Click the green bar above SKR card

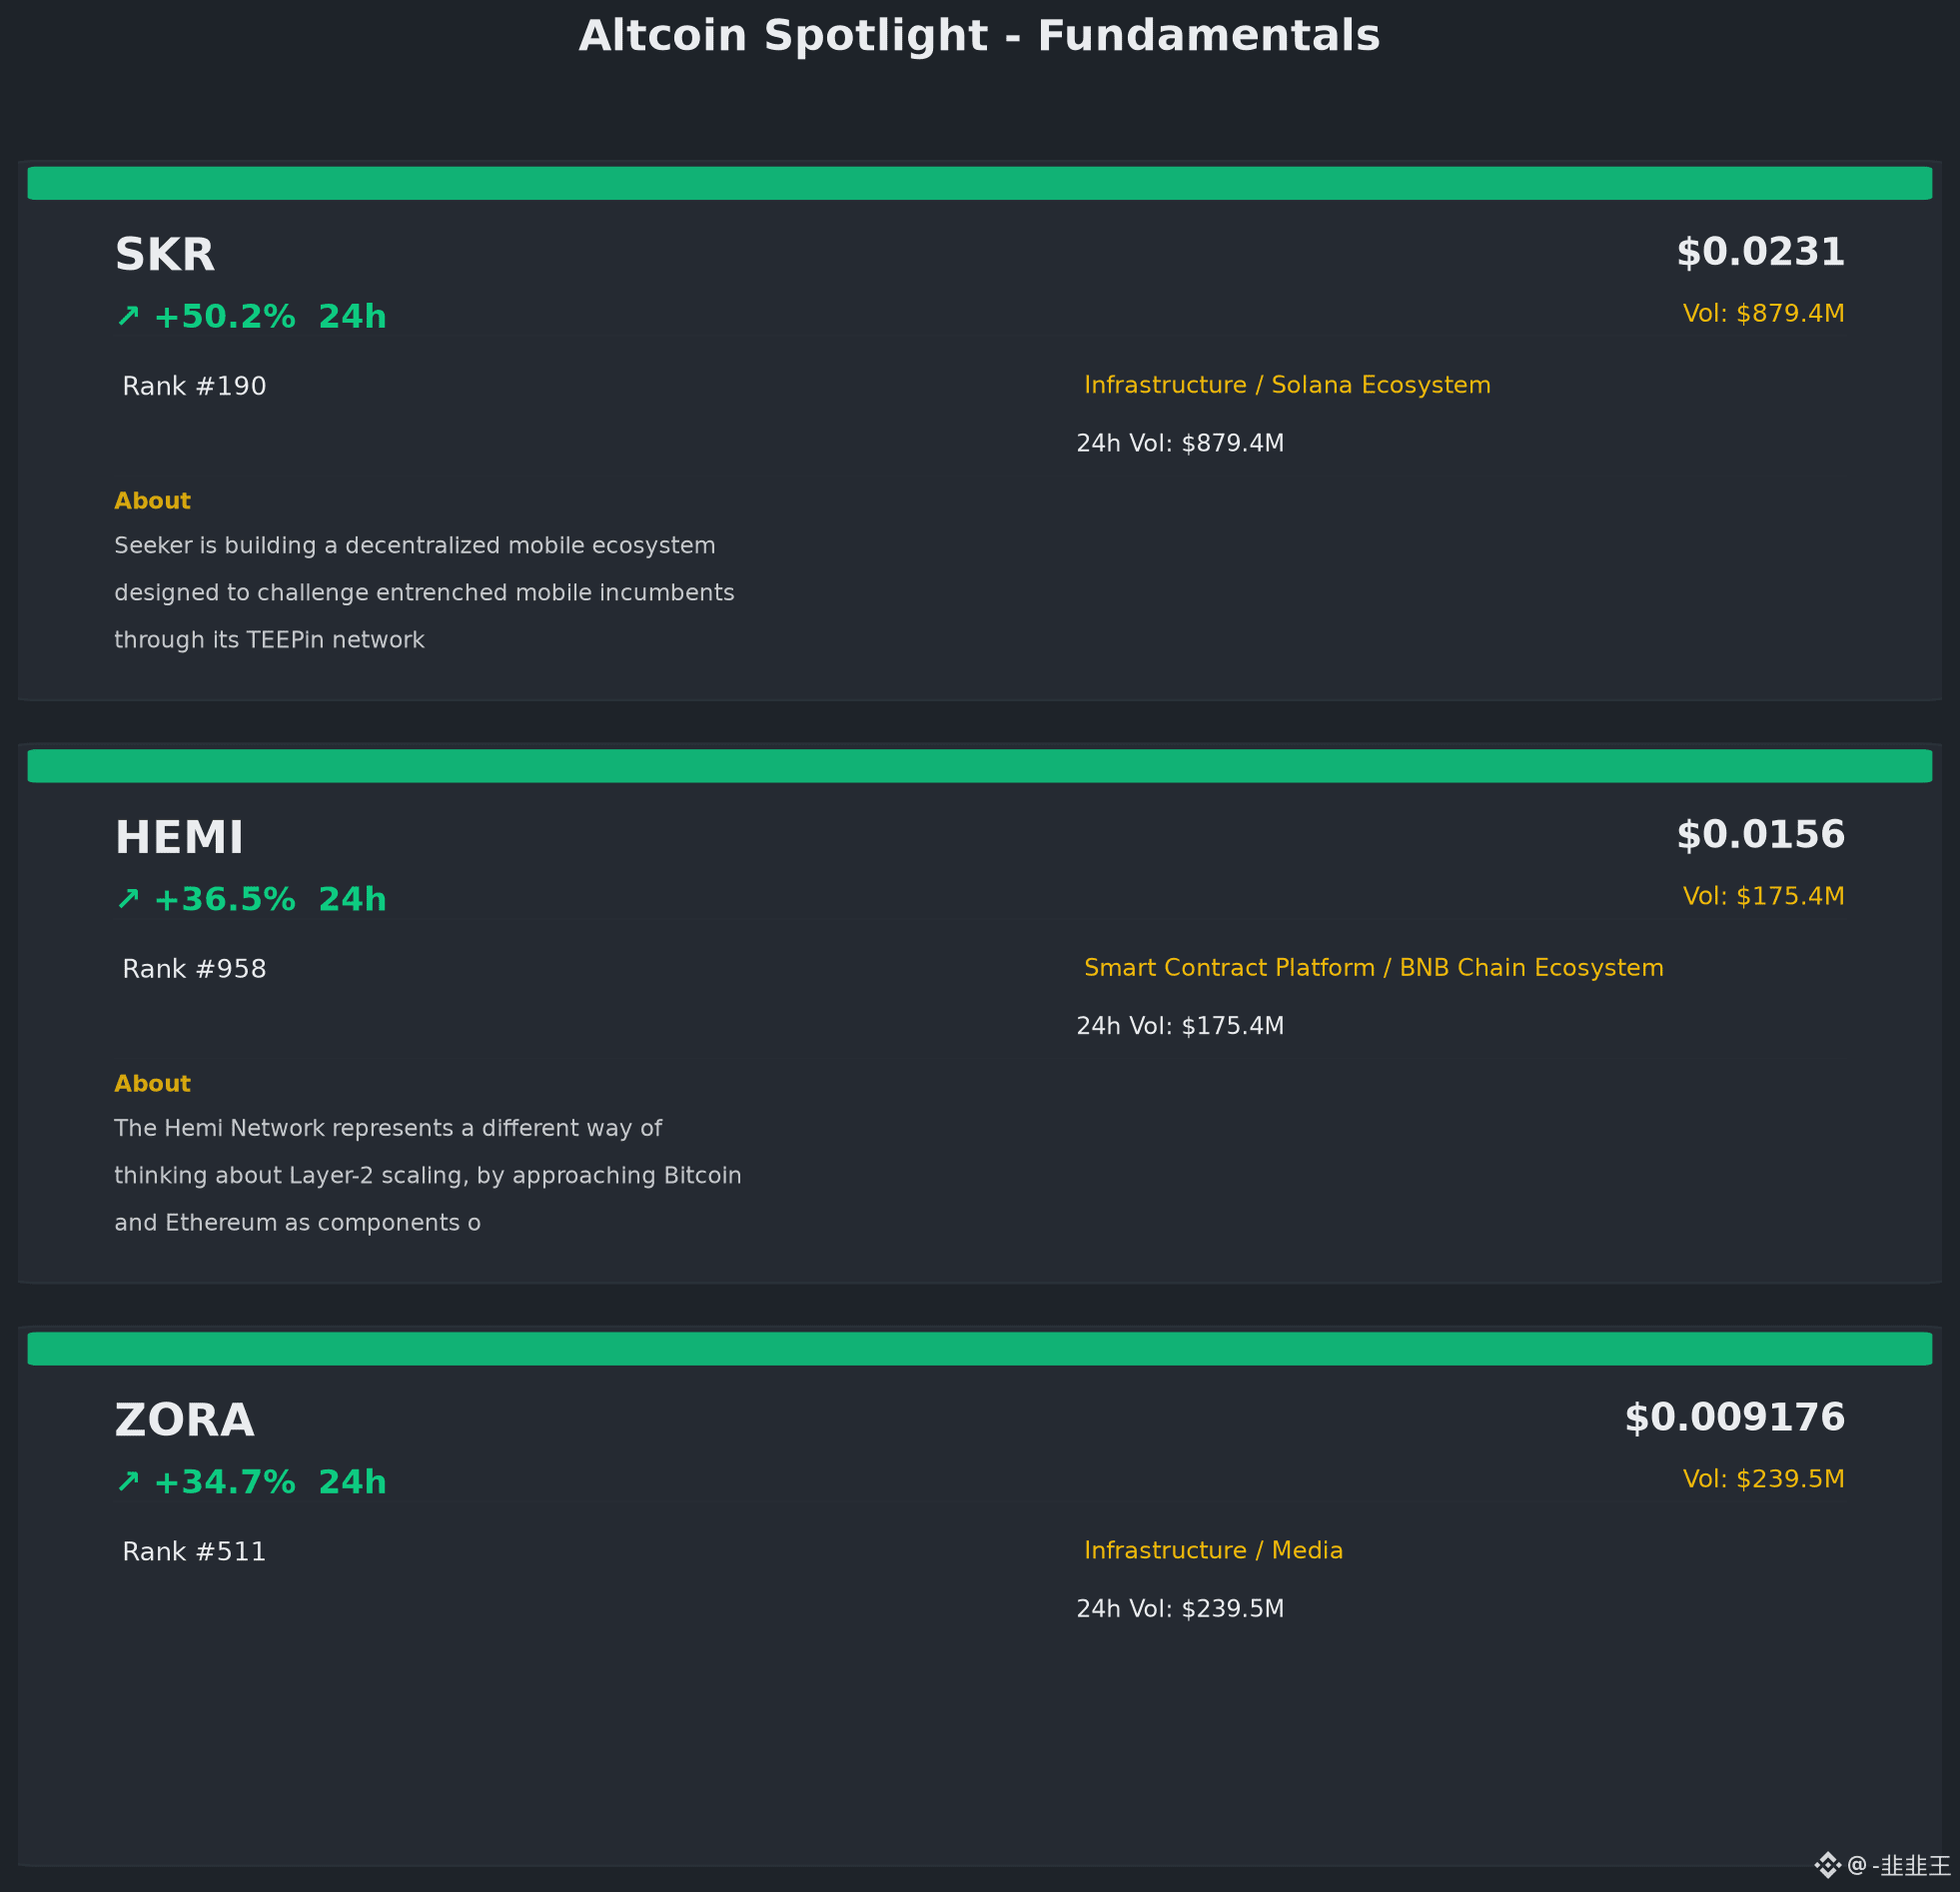point(980,183)
